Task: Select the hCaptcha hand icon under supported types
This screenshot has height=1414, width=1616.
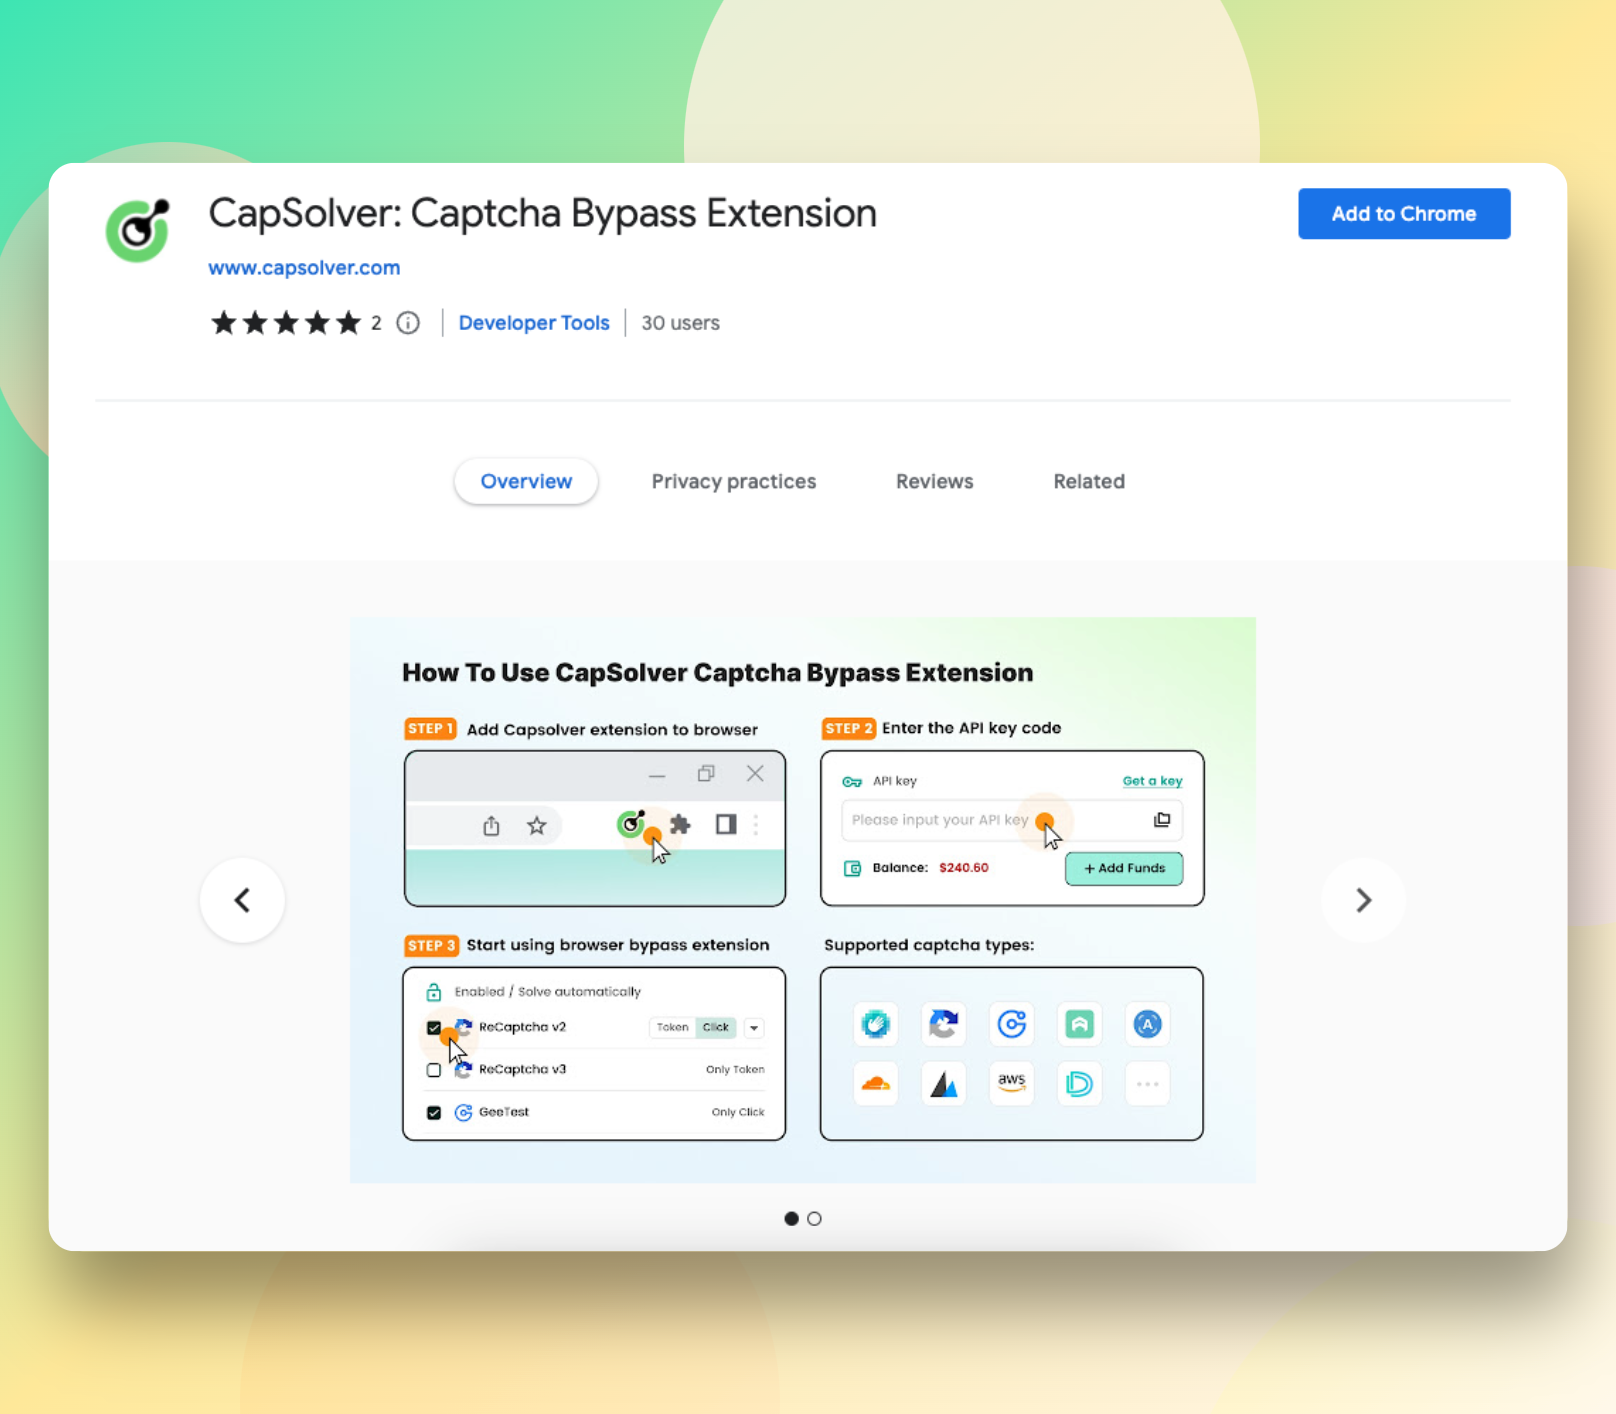Action: click(875, 1024)
